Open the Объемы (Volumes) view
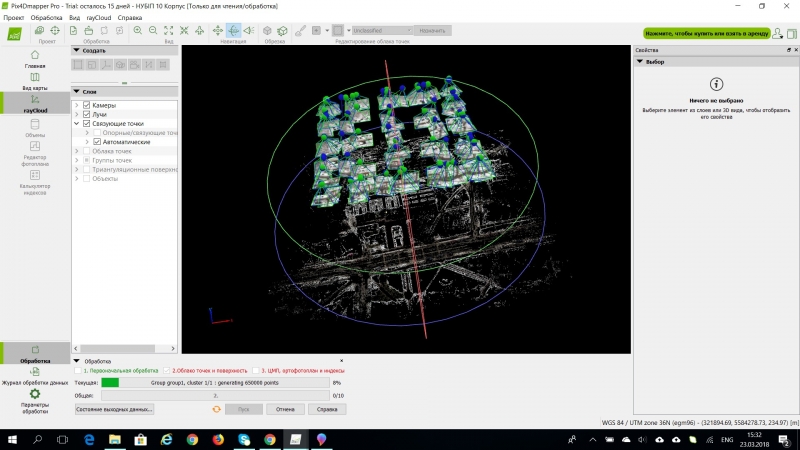The width and height of the screenshot is (800, 450). (35, 128)
